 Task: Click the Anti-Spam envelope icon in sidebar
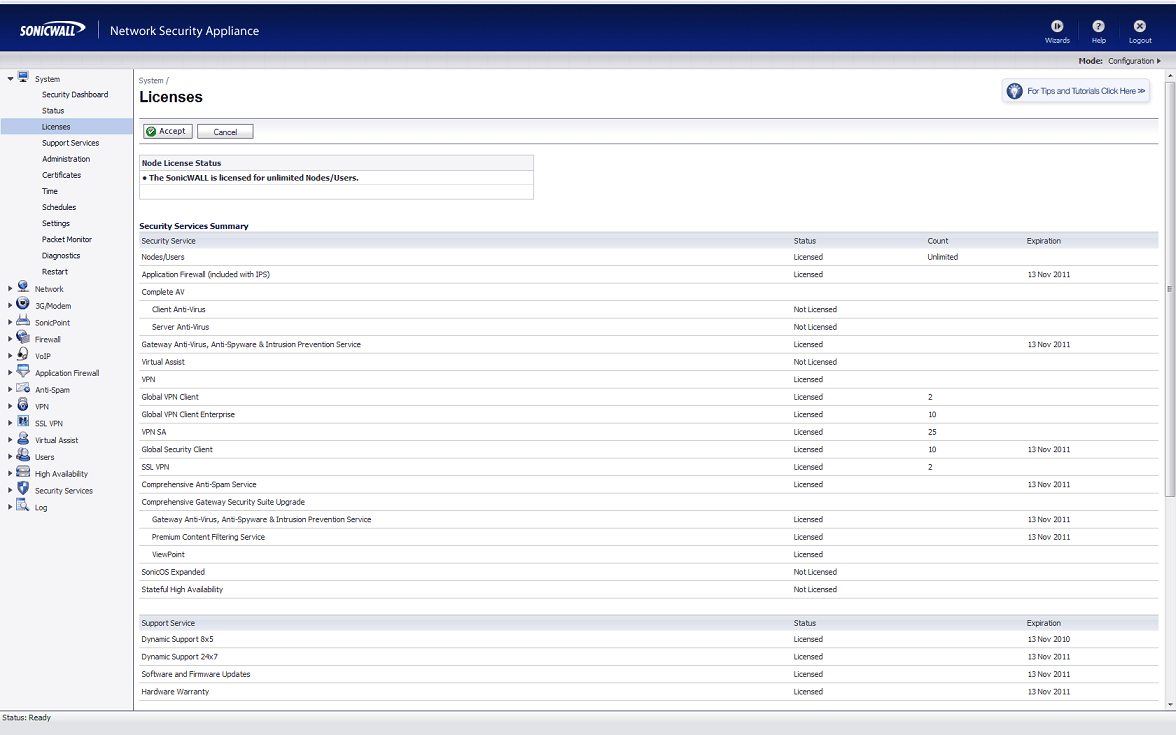(23, 388)
